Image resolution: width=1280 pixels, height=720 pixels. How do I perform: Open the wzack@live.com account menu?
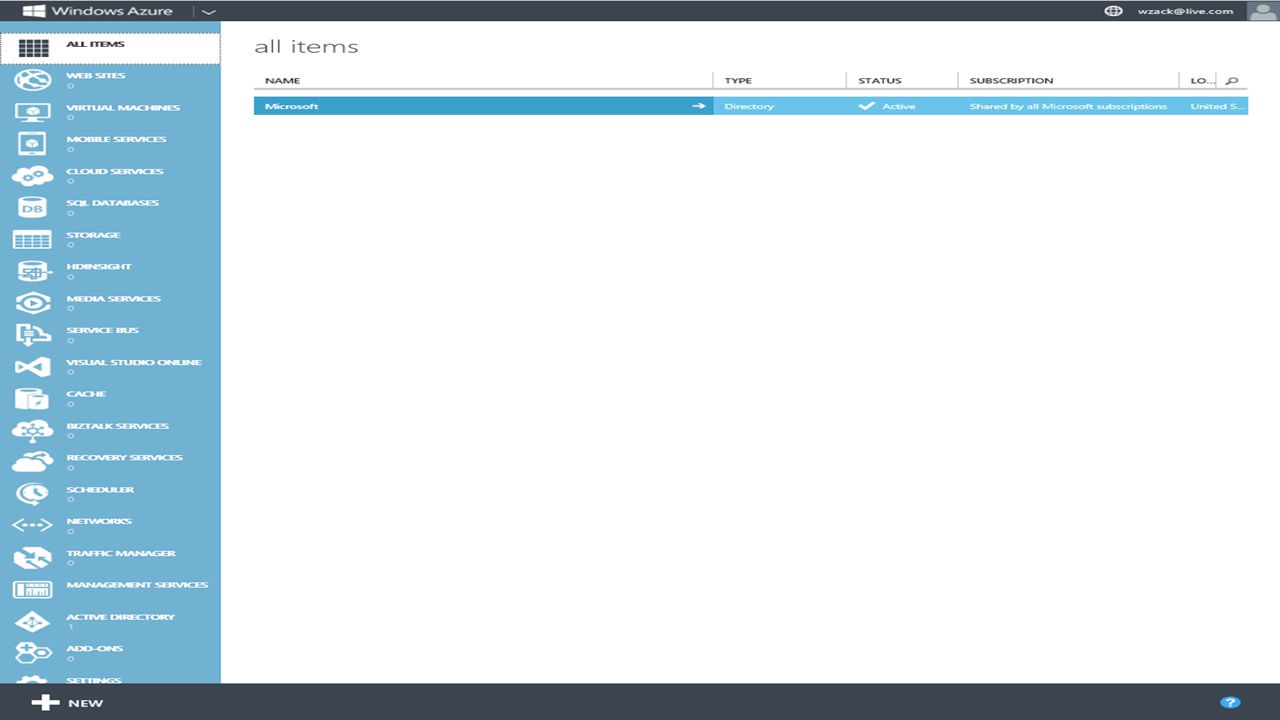click(1185, 11)
